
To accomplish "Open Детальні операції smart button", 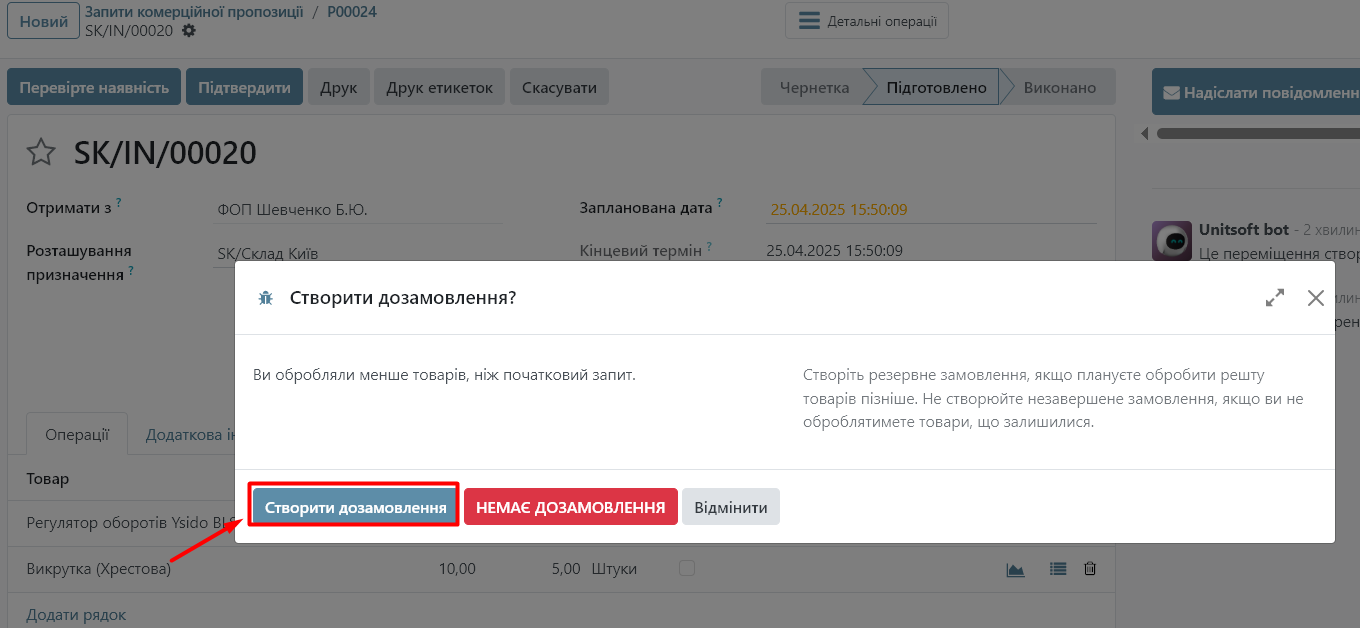I will 866,21.
